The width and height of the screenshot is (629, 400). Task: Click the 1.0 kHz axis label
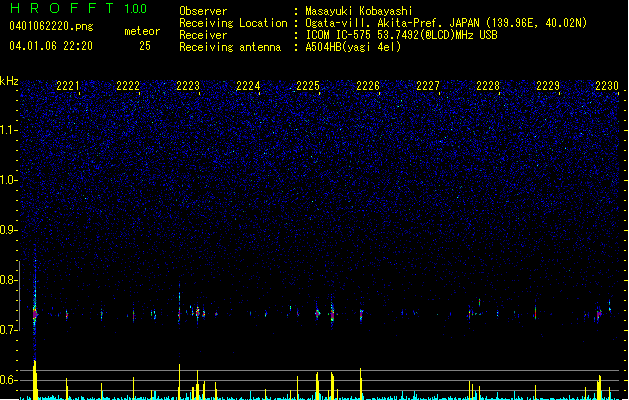(x=9, y=180)
